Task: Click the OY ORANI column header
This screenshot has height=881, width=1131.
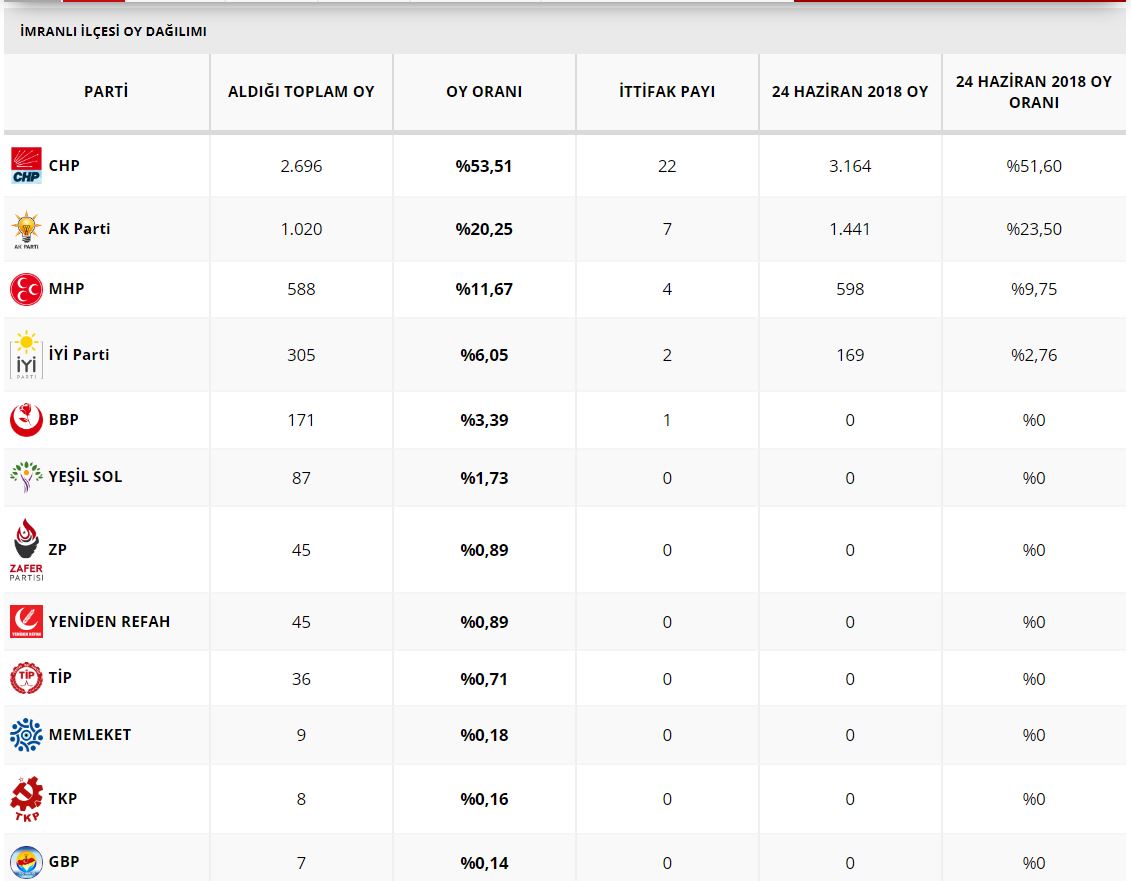Action: [x=484, y=92]
